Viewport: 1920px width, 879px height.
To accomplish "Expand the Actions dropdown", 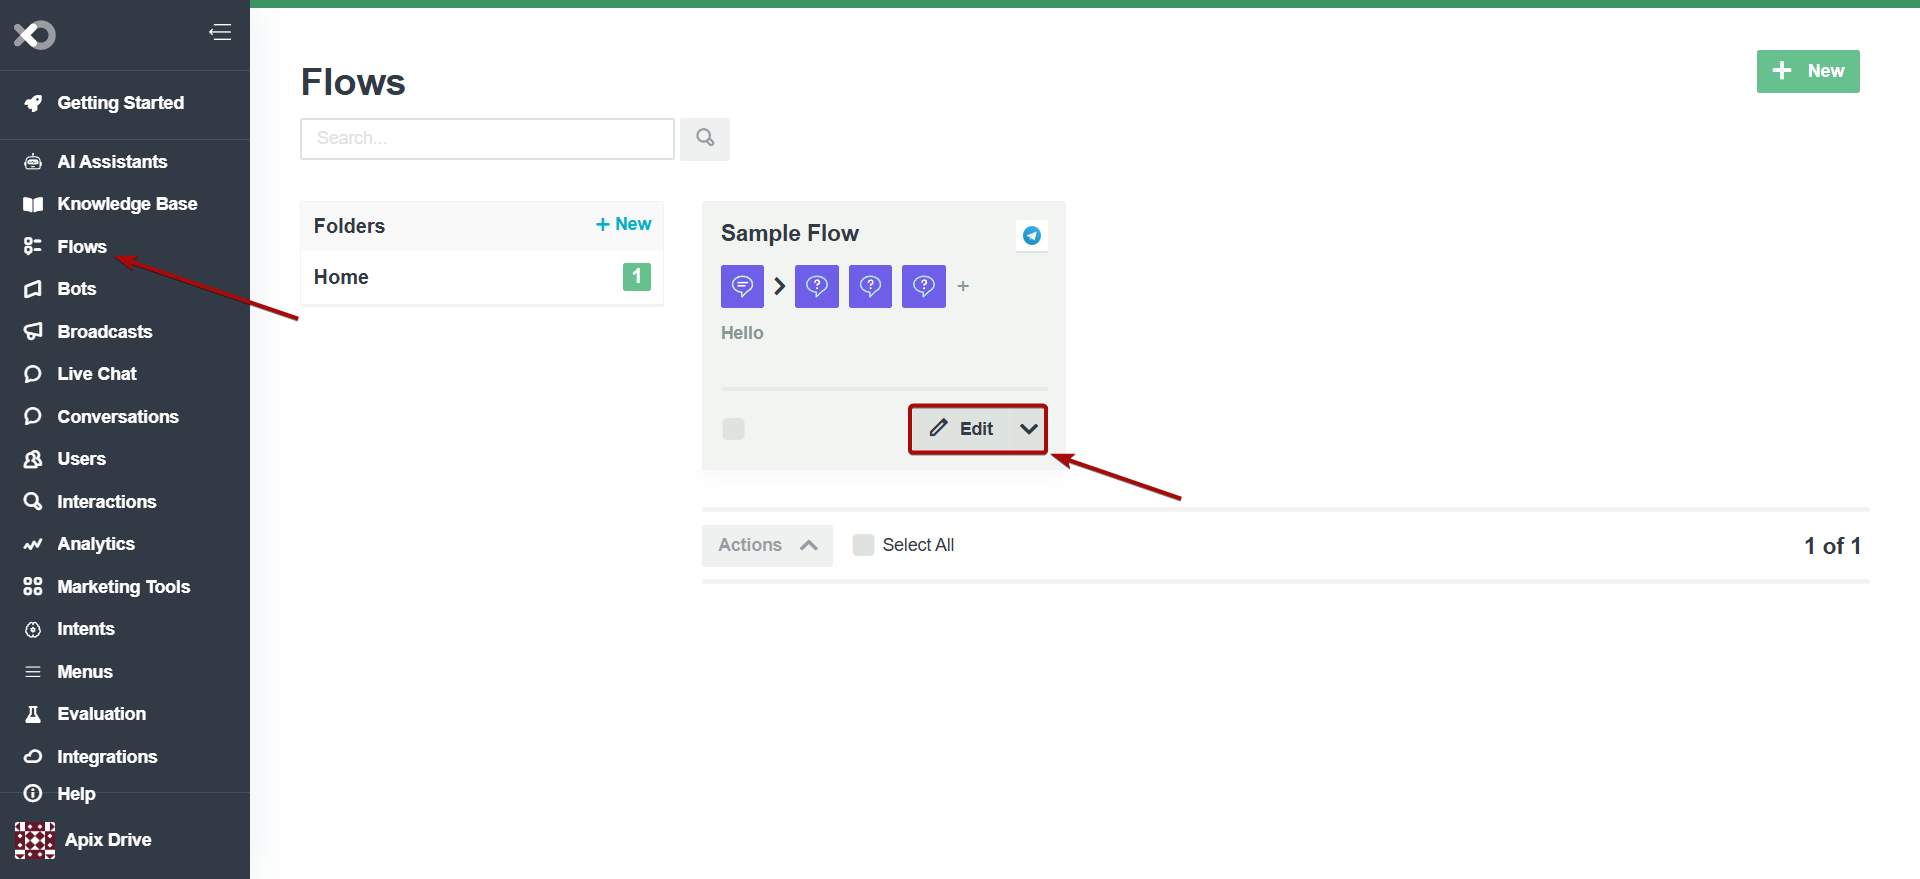I will (x=767, y=545).
